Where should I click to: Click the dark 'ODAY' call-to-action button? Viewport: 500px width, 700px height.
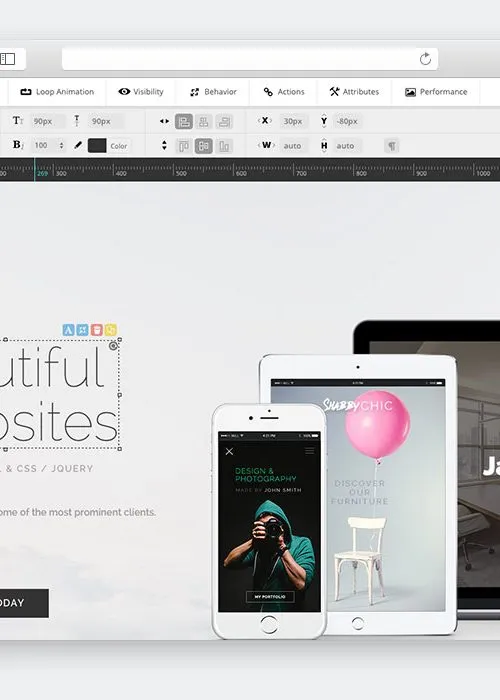pyautogui.click(x=24, y=603)
